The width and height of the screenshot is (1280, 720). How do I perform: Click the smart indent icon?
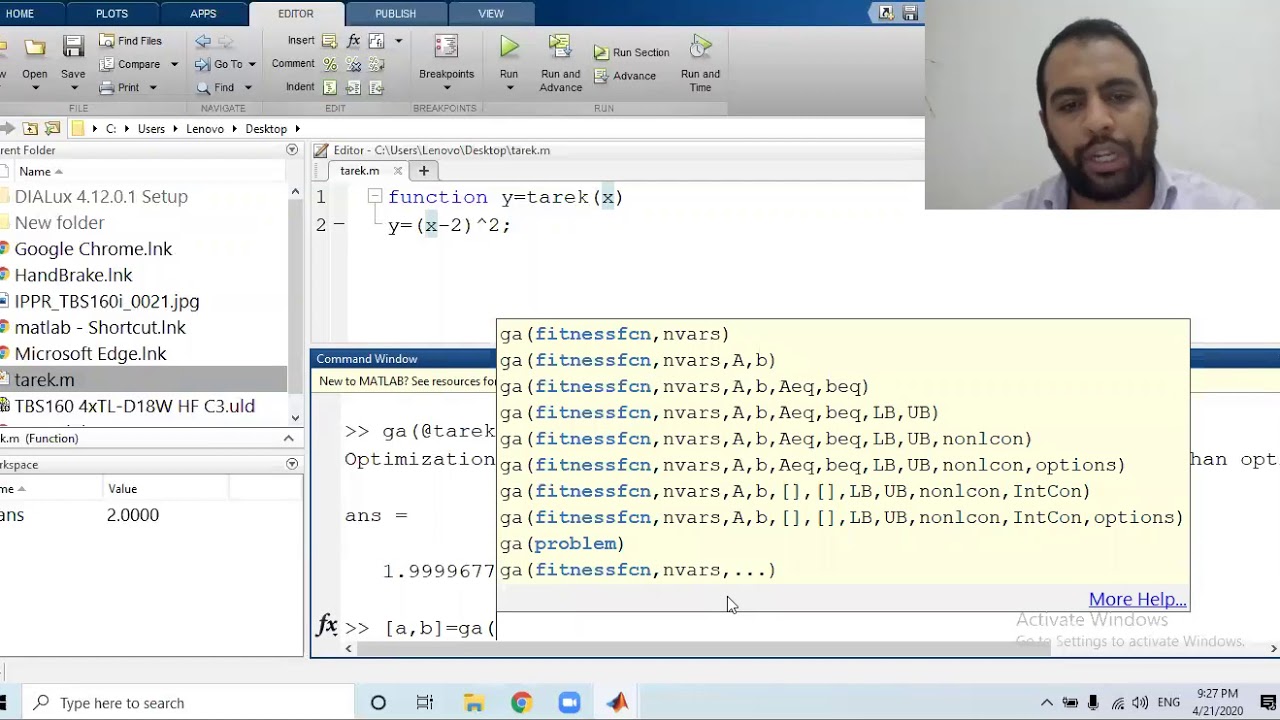(330, 88)
